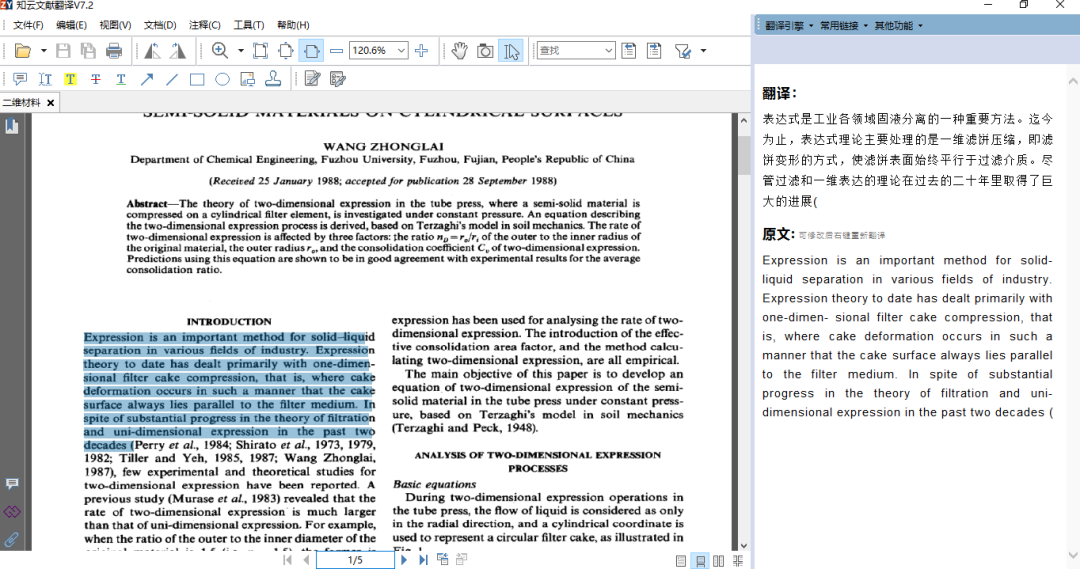Go to the last page
This screenshot has height=569, width=1080.
click(x=423, y=560)
